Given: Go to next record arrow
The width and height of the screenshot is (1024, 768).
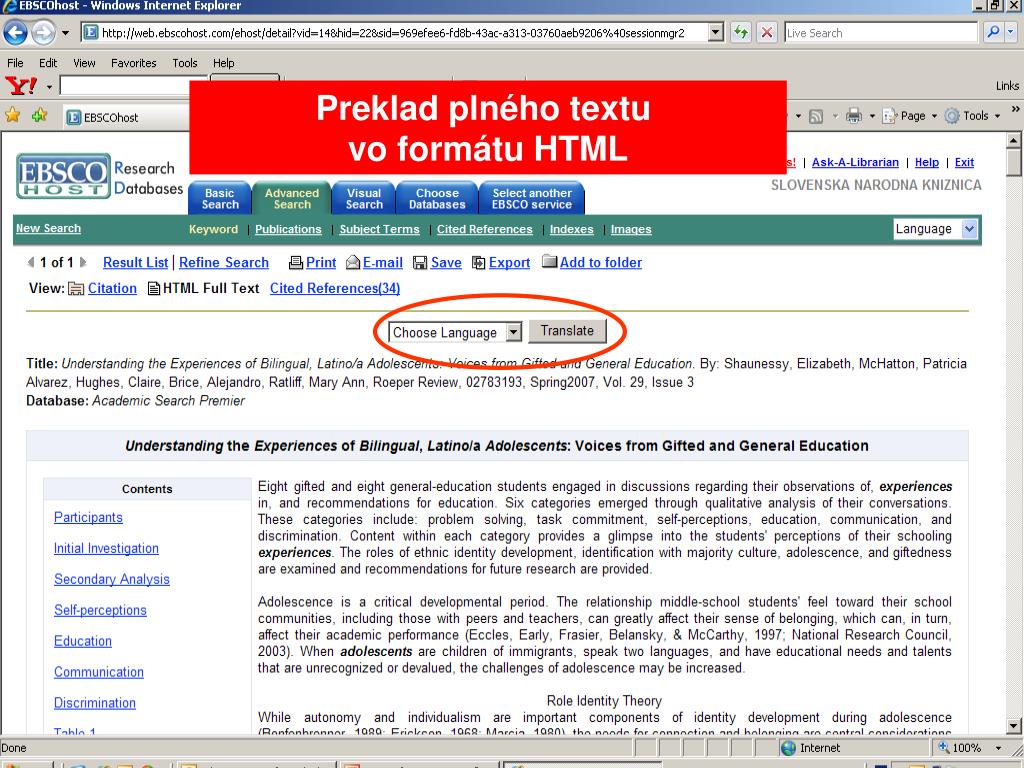Looking at the screenshot, I should pos(83,263).
